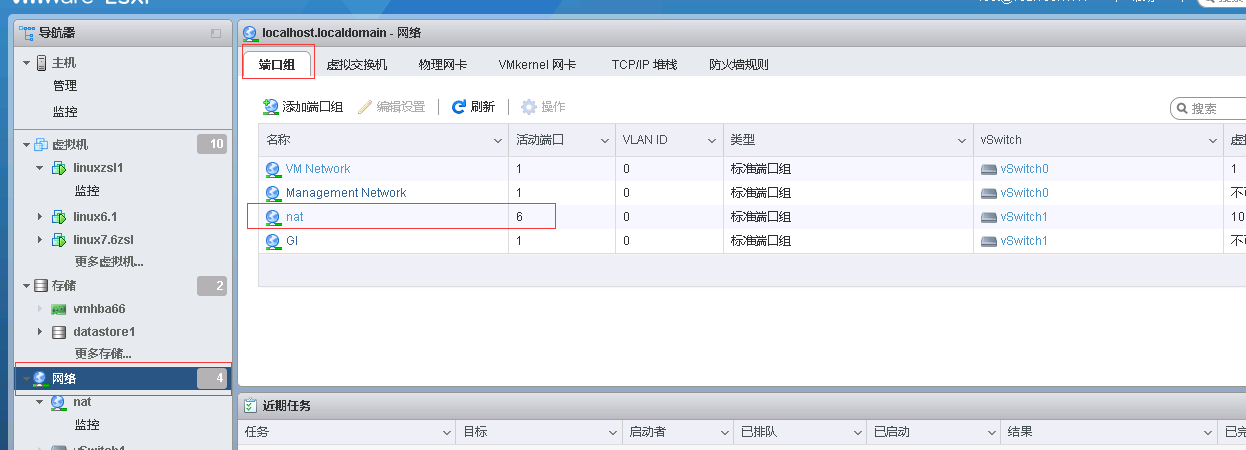Click the 操作 gear icon
This screenshot has height=450, width=1246.
(529, 107)
